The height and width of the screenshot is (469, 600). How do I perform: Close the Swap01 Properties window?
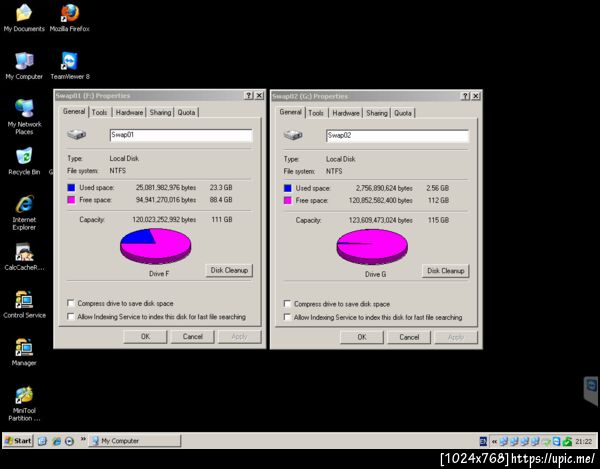[259, 96]
